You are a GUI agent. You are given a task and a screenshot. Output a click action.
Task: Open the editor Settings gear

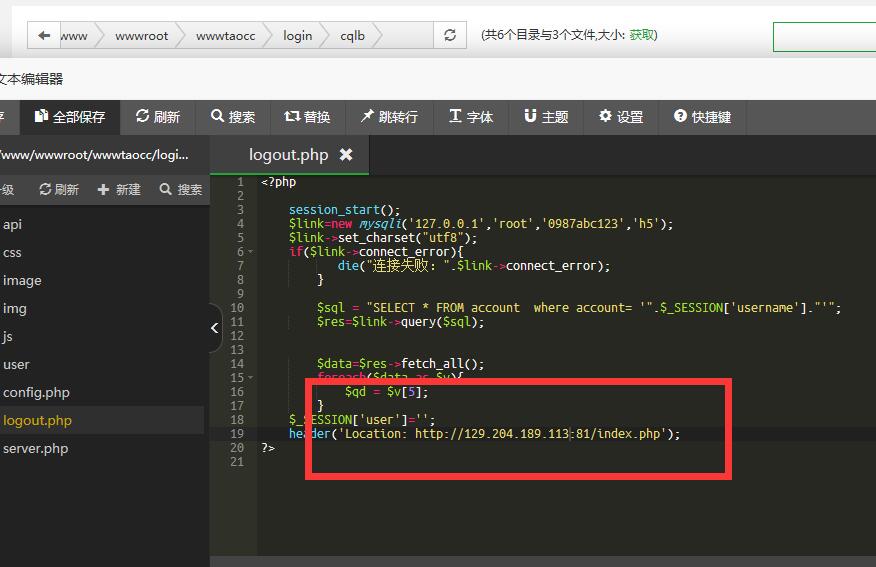[x=621, y=117]
